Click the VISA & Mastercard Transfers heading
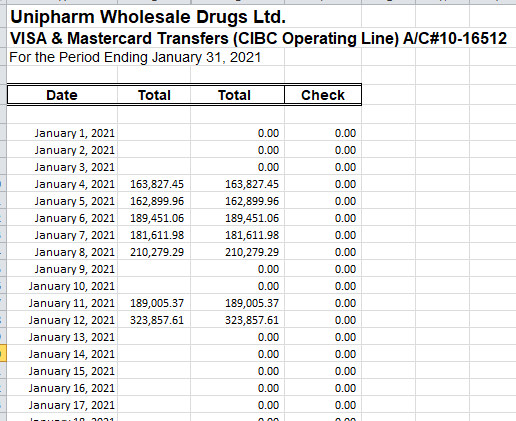516x421 pixels. (x=258, y=38)
